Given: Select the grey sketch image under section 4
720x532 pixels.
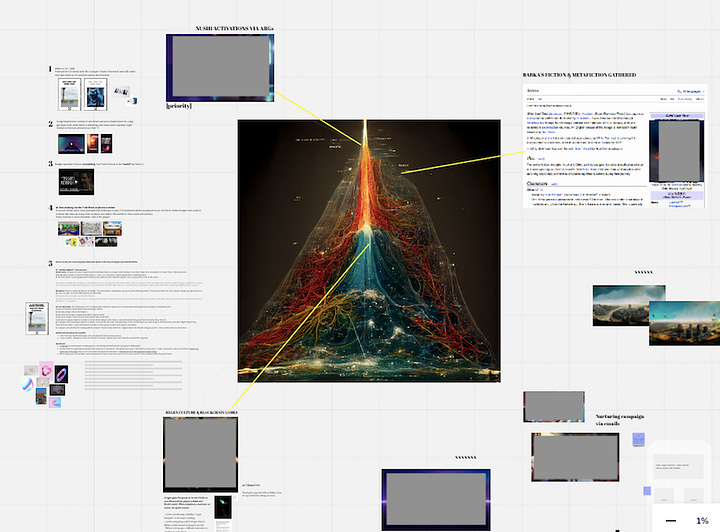Looking at the screenshot, I should click(91, 228).
